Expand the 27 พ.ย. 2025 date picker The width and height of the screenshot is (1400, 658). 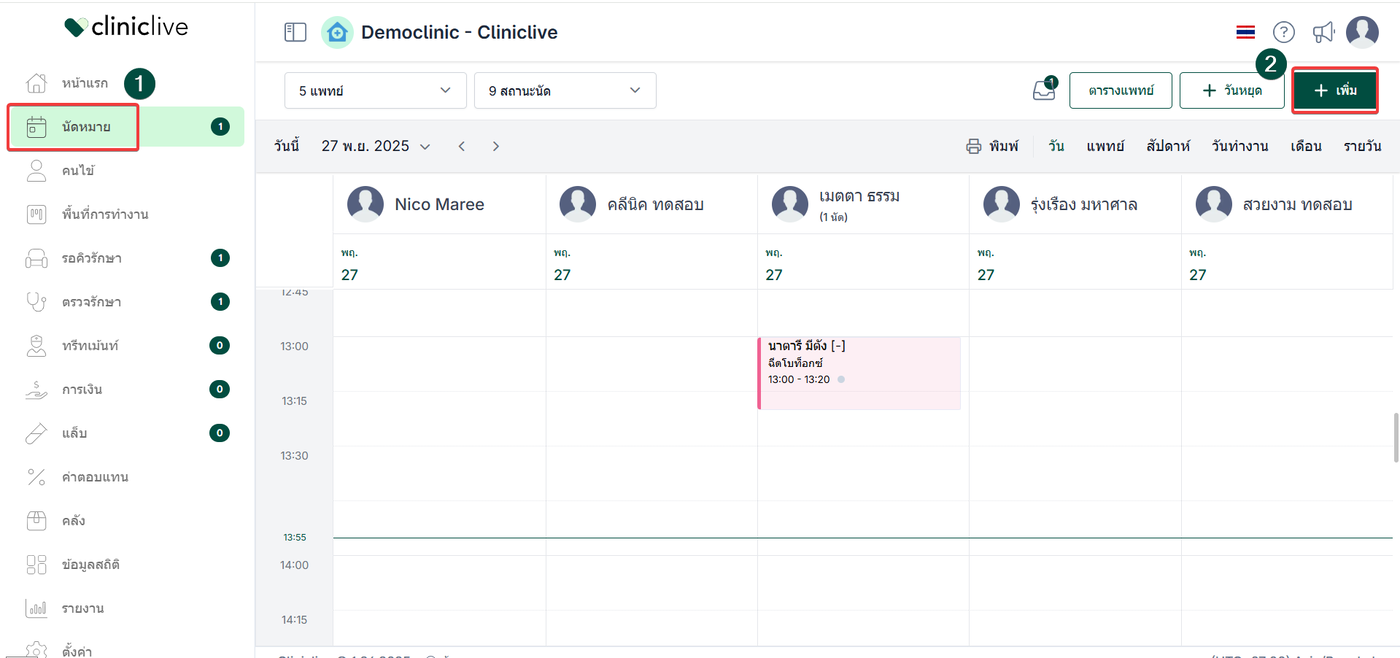375,146
